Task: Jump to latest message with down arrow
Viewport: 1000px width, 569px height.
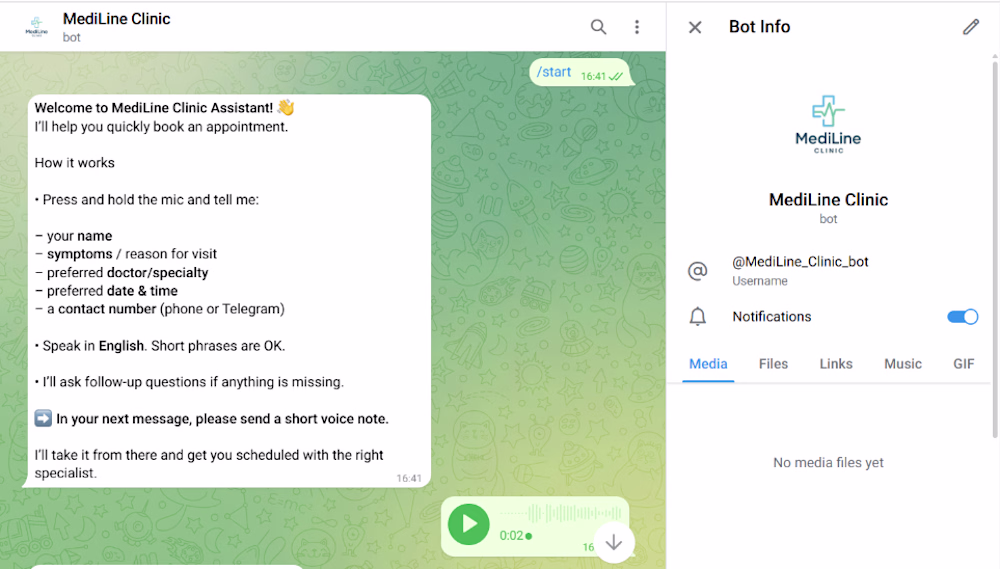Action: click(x=614, y=543)
